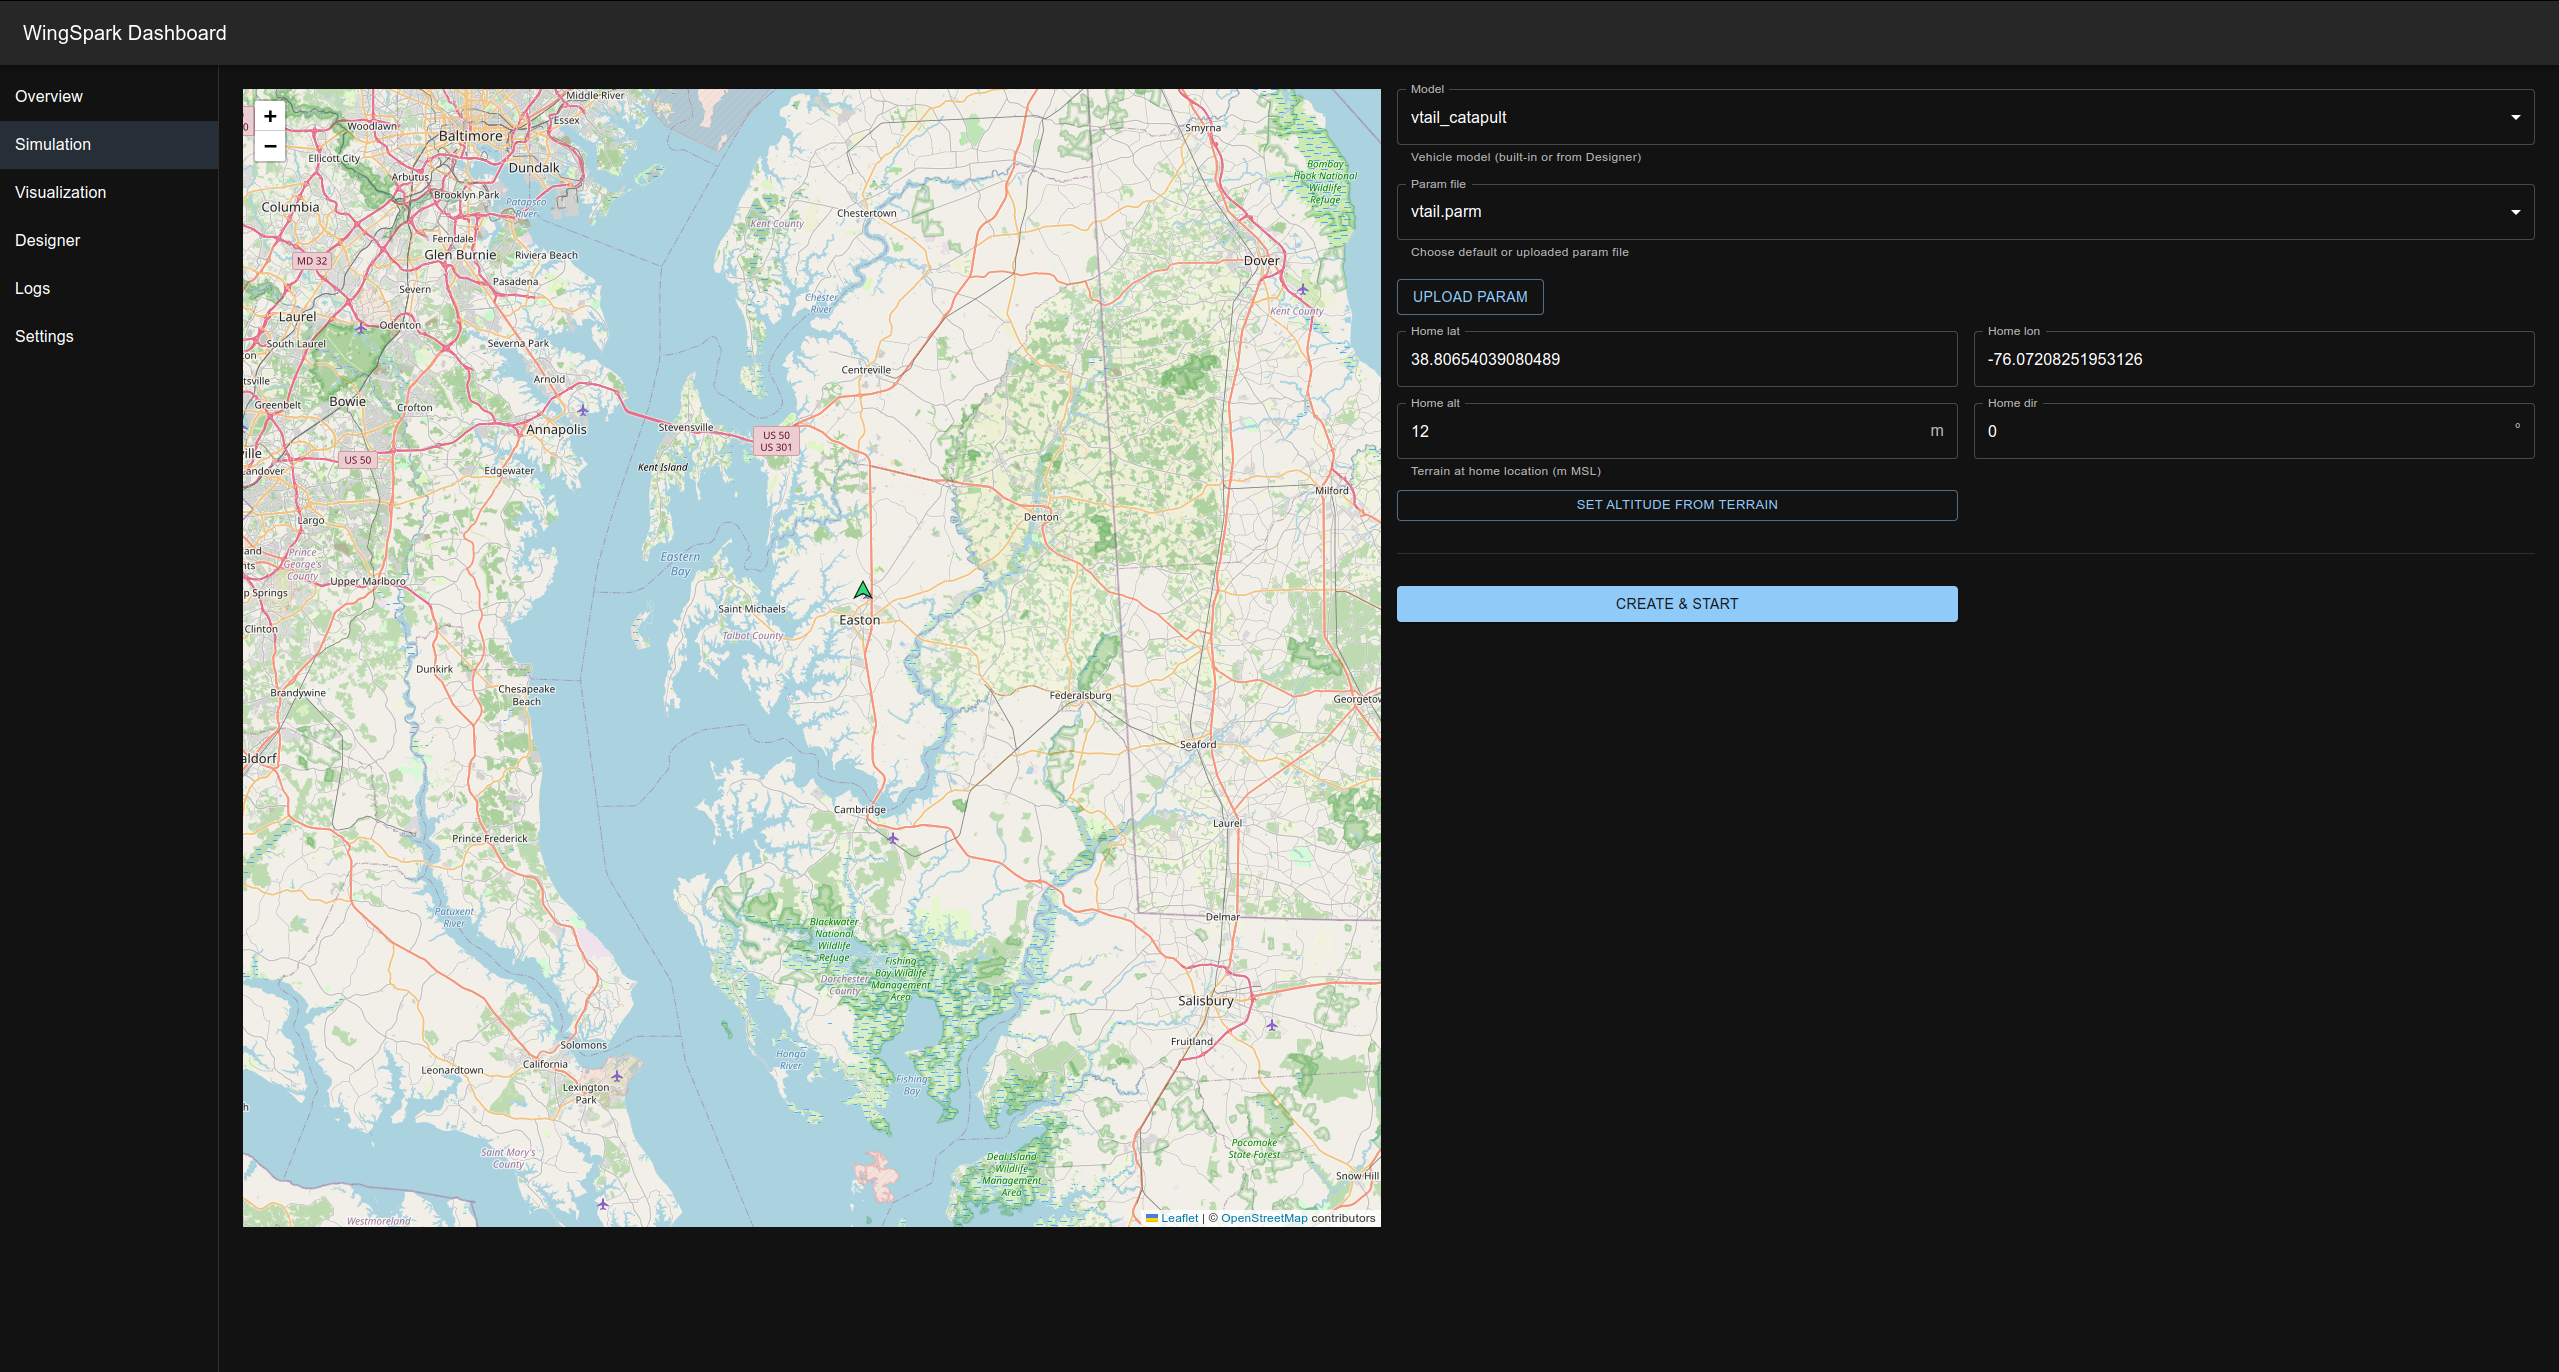Select the airplane icon near Stevensville
This screenshot has height=1372, width=2559.
[x=581, y=410]
